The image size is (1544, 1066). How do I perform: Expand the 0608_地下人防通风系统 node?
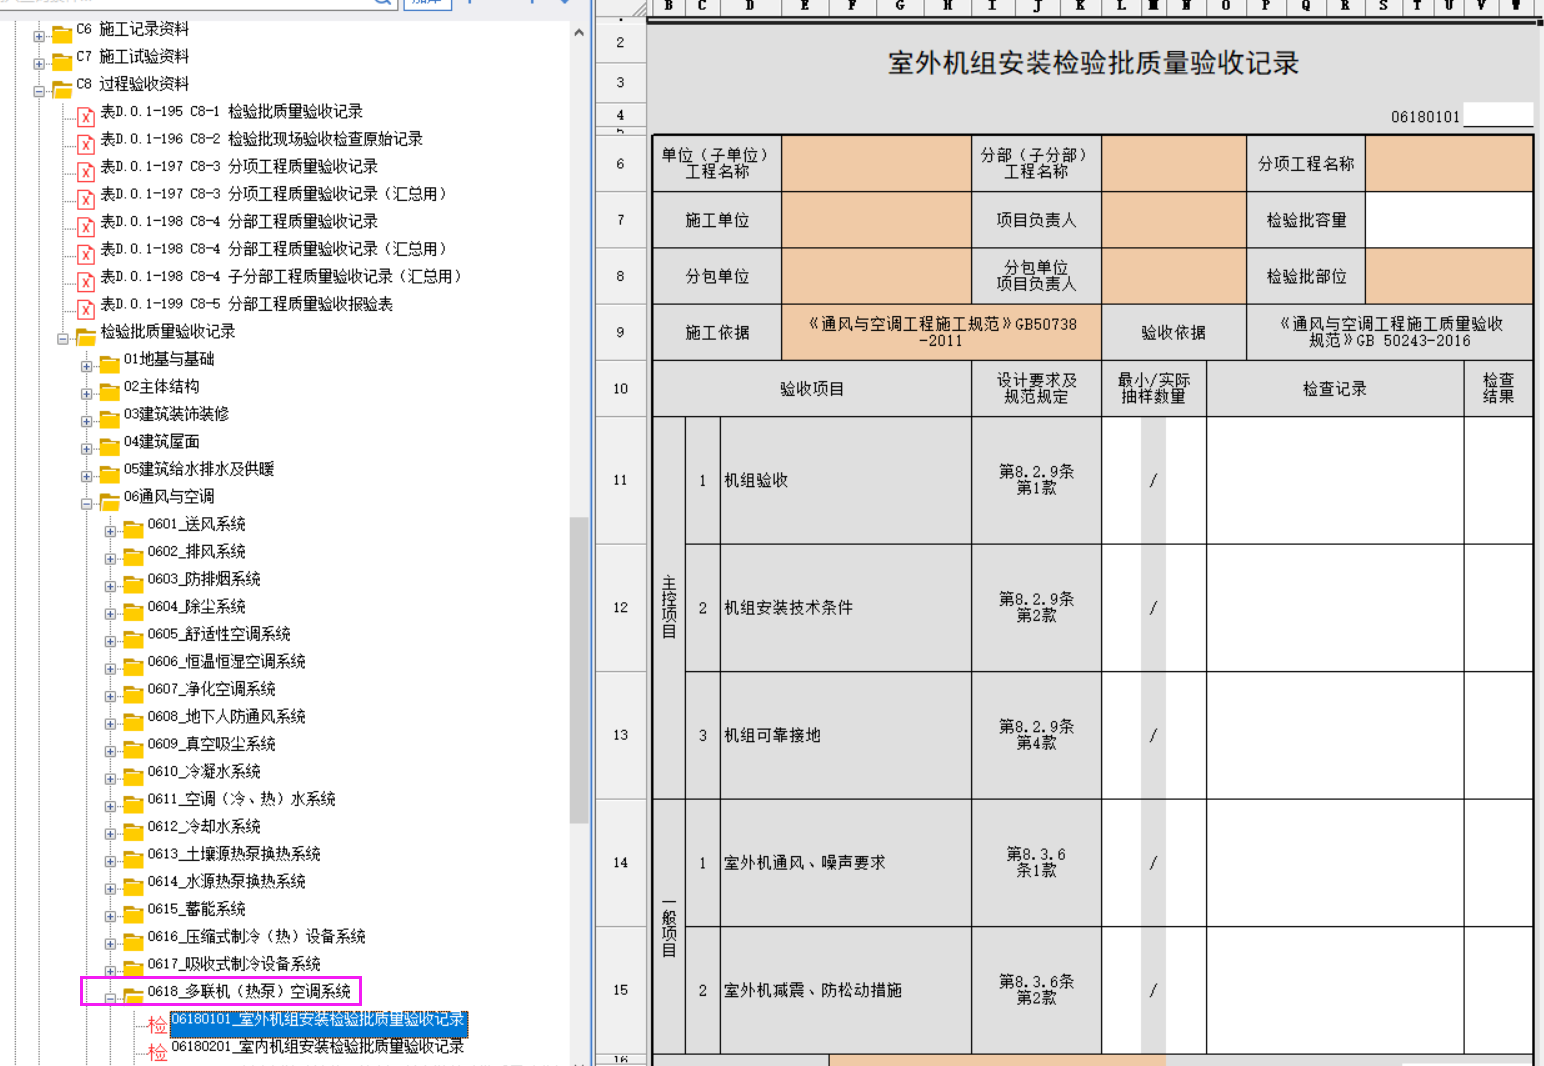pos(110,723)
